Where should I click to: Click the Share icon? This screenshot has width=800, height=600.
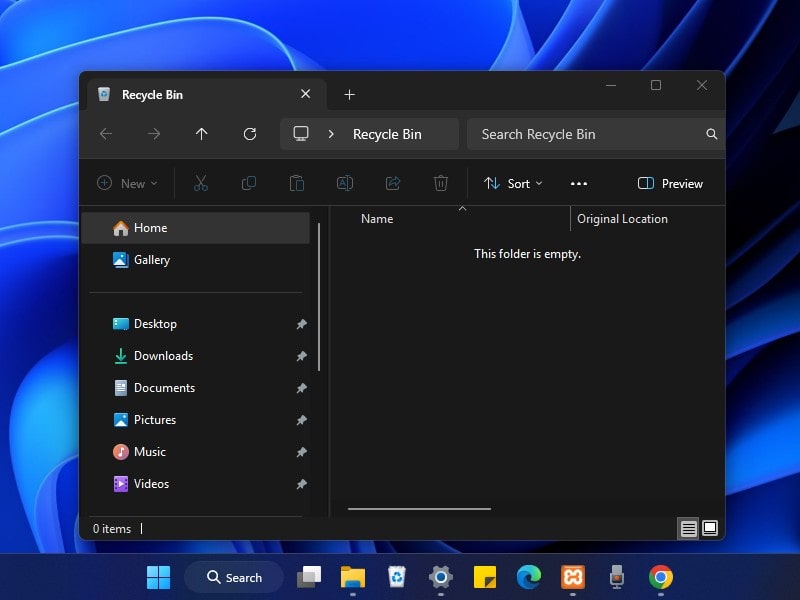(x=393, y=183)
